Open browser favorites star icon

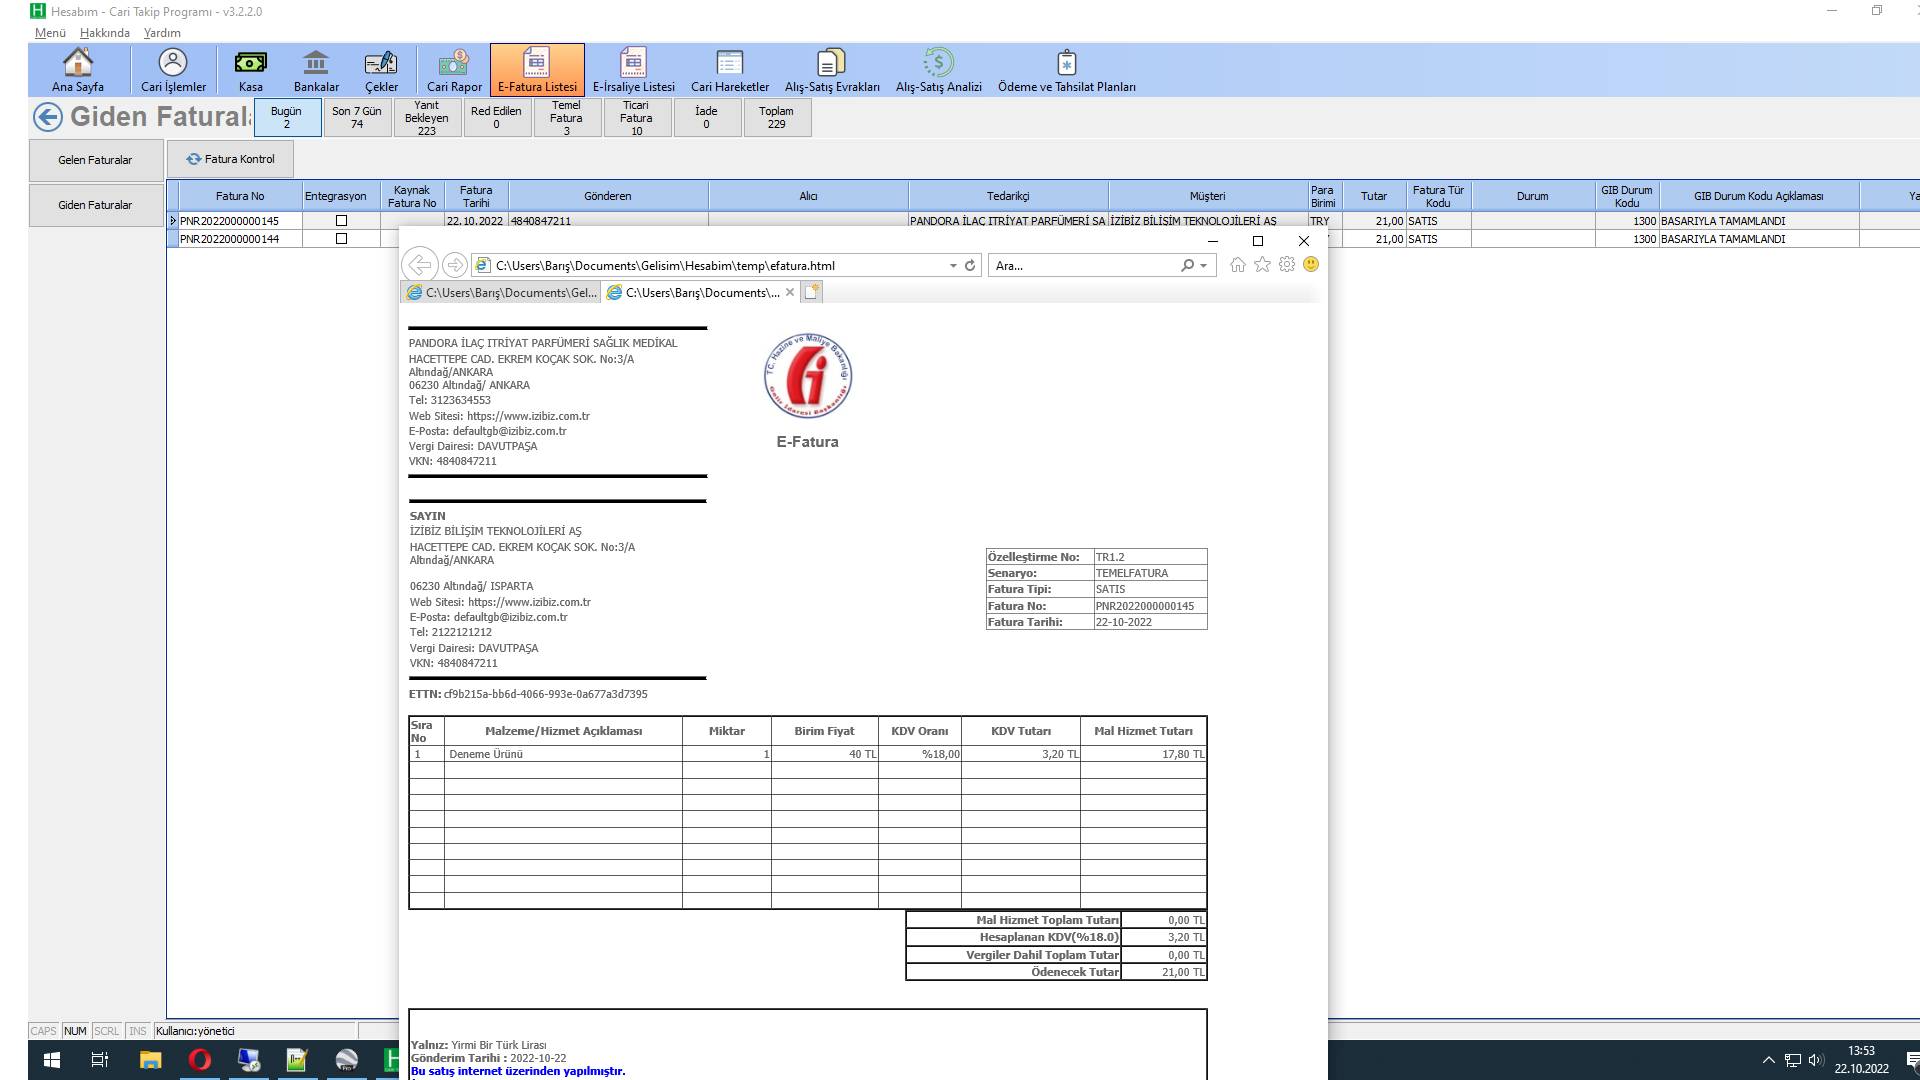click(x=1262, y=265)
